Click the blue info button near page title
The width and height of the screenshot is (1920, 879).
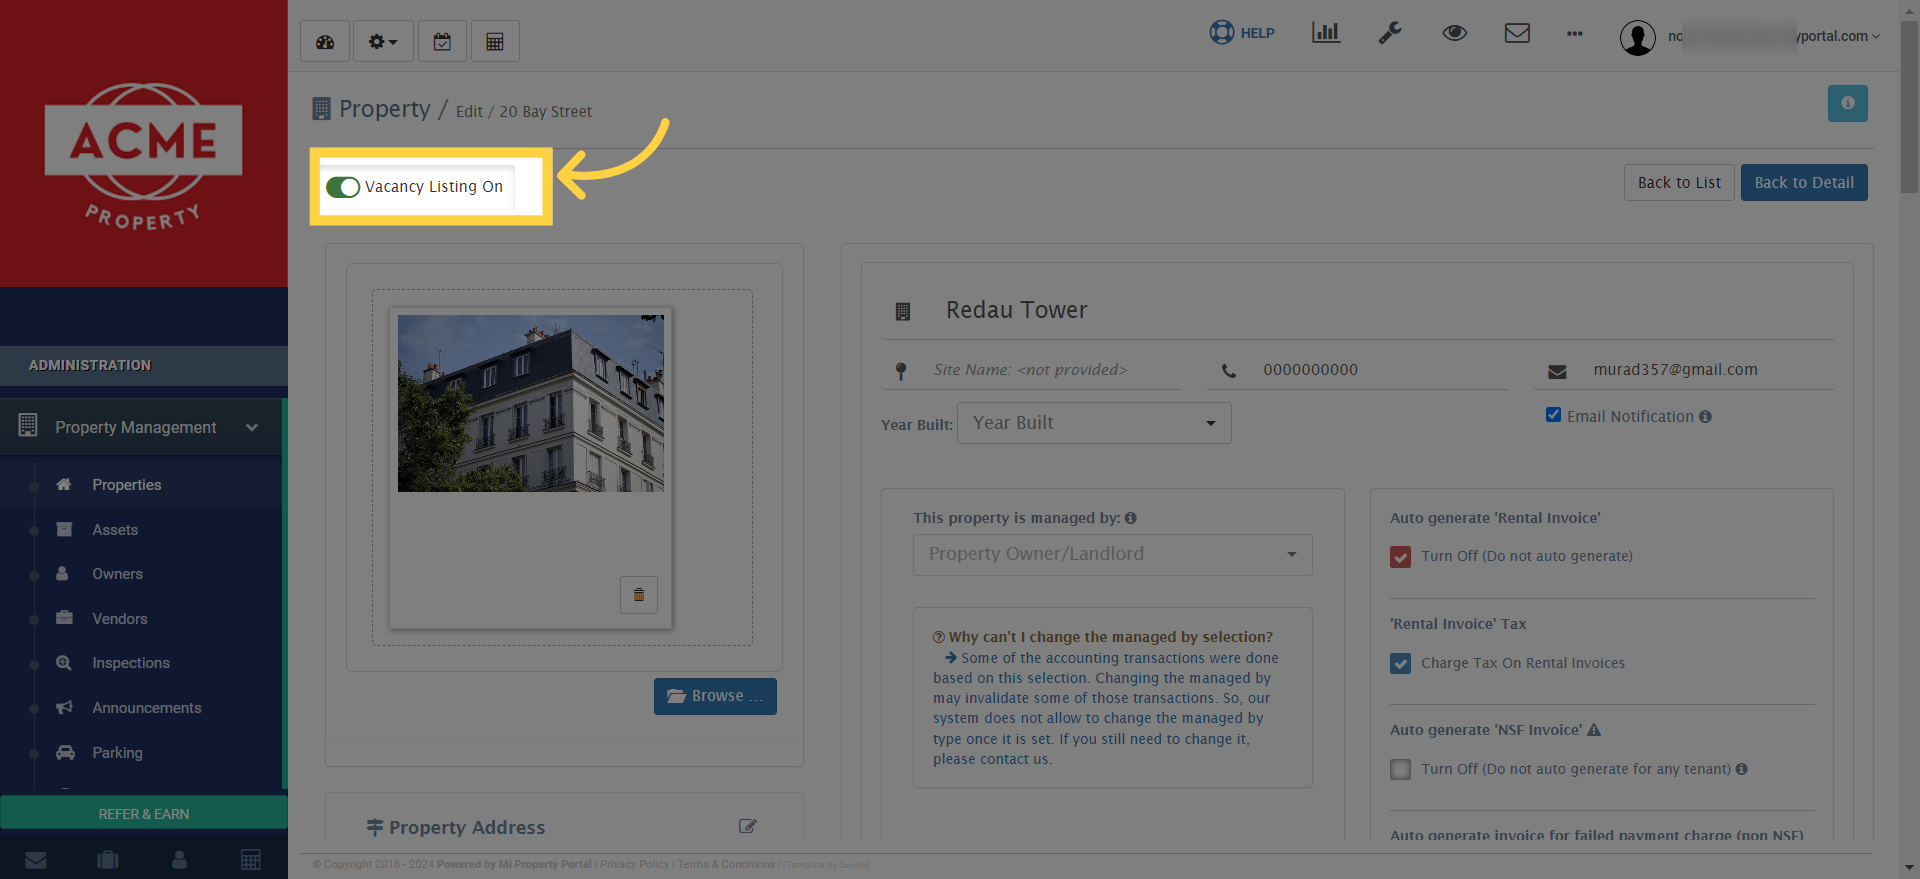pyautogui.click(x=1848, y=103)
